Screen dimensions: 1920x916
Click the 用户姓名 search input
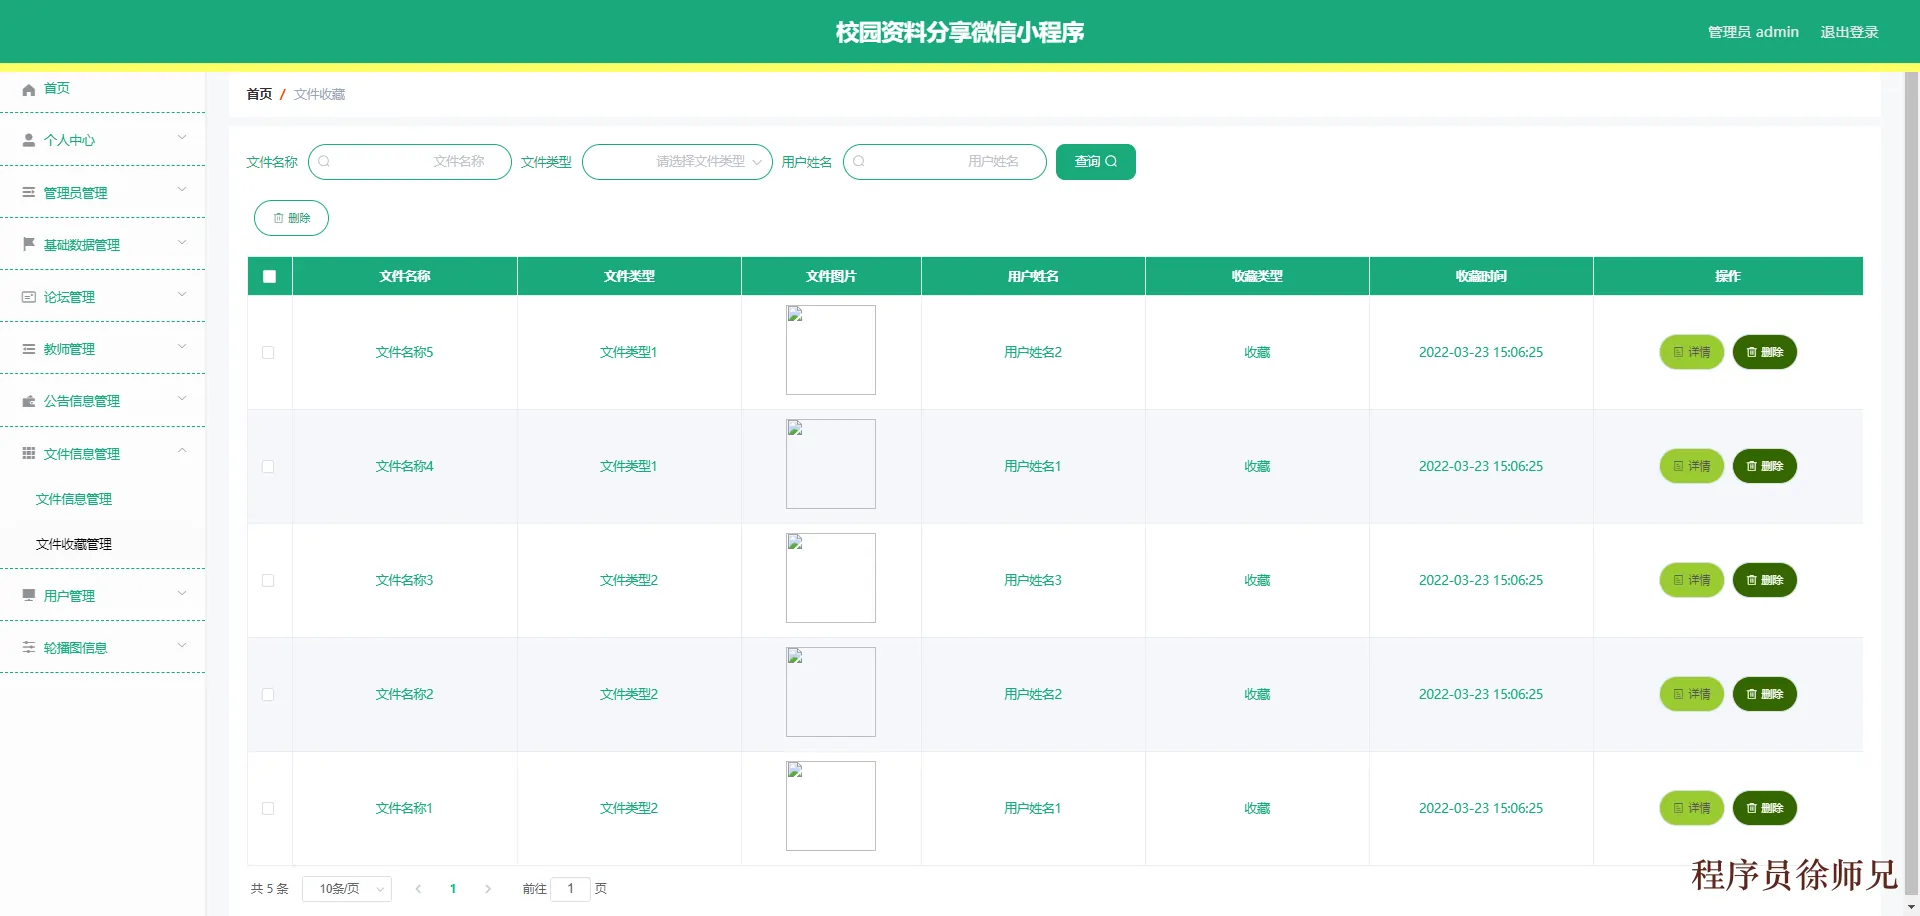coord(945,162)
